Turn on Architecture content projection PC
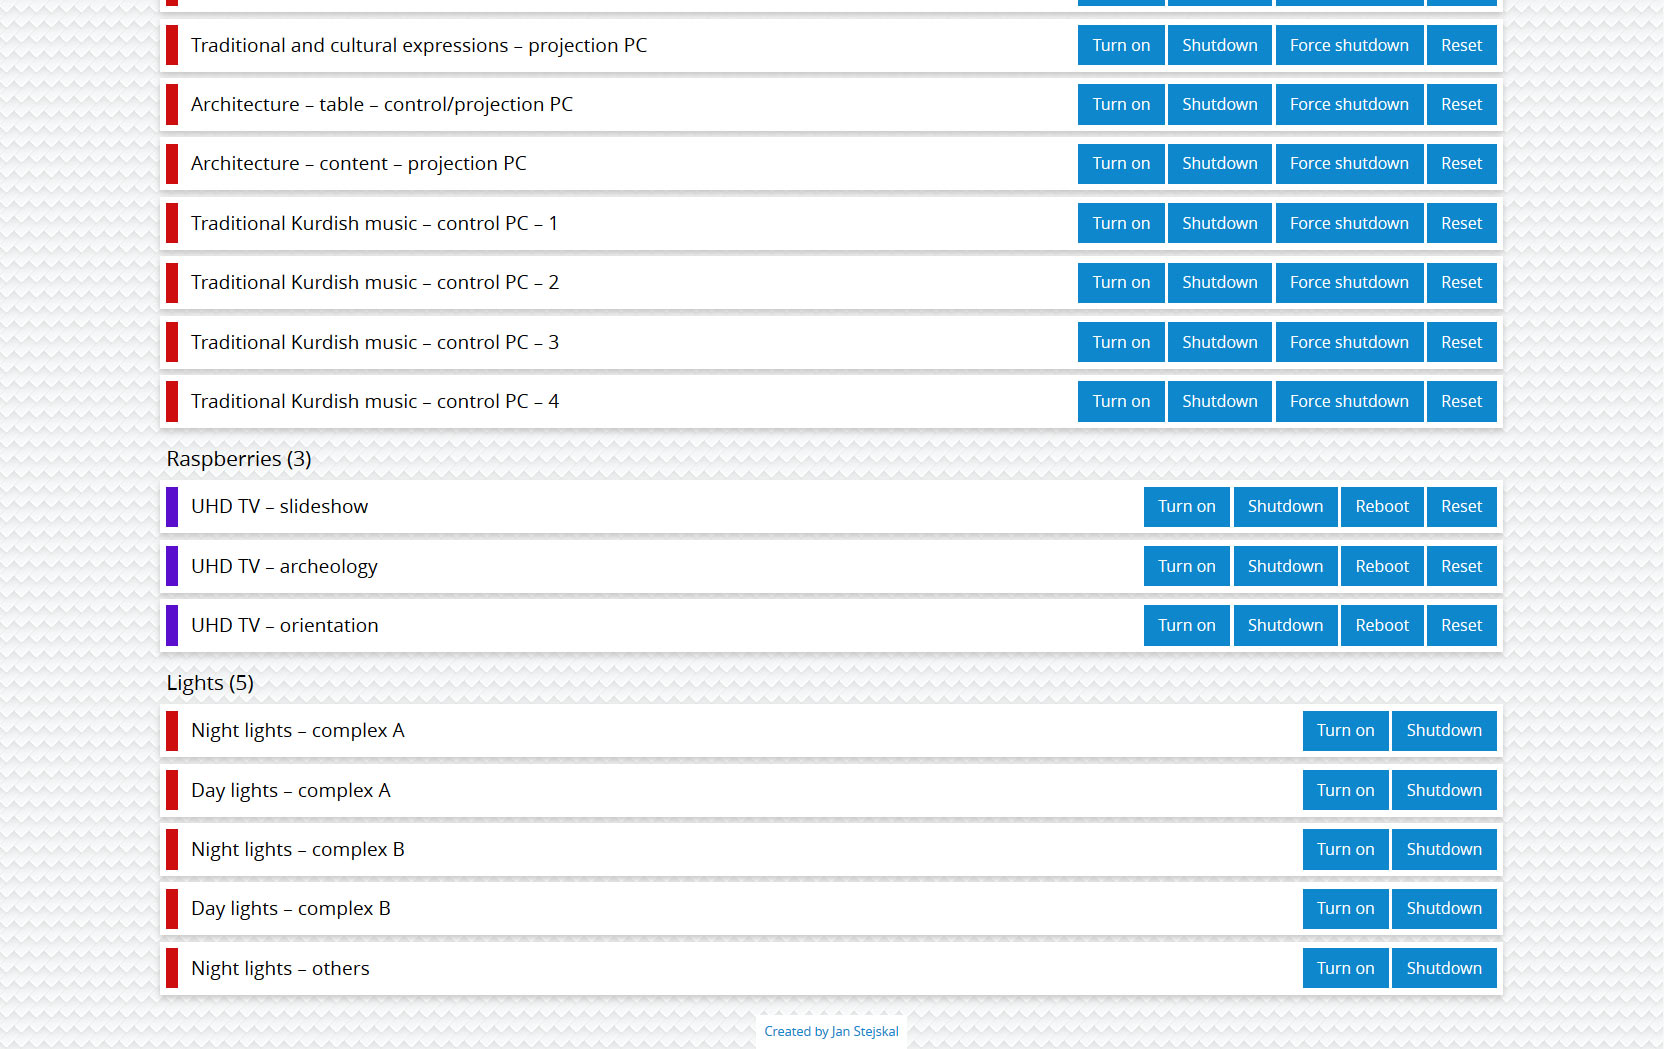The height and width of the screenshot is (1049, 1664). click(x=1121, y=163)
